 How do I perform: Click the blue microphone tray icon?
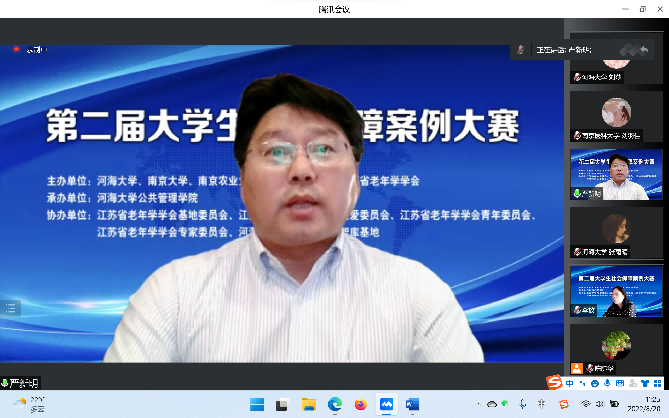click(x=523, y=404)
